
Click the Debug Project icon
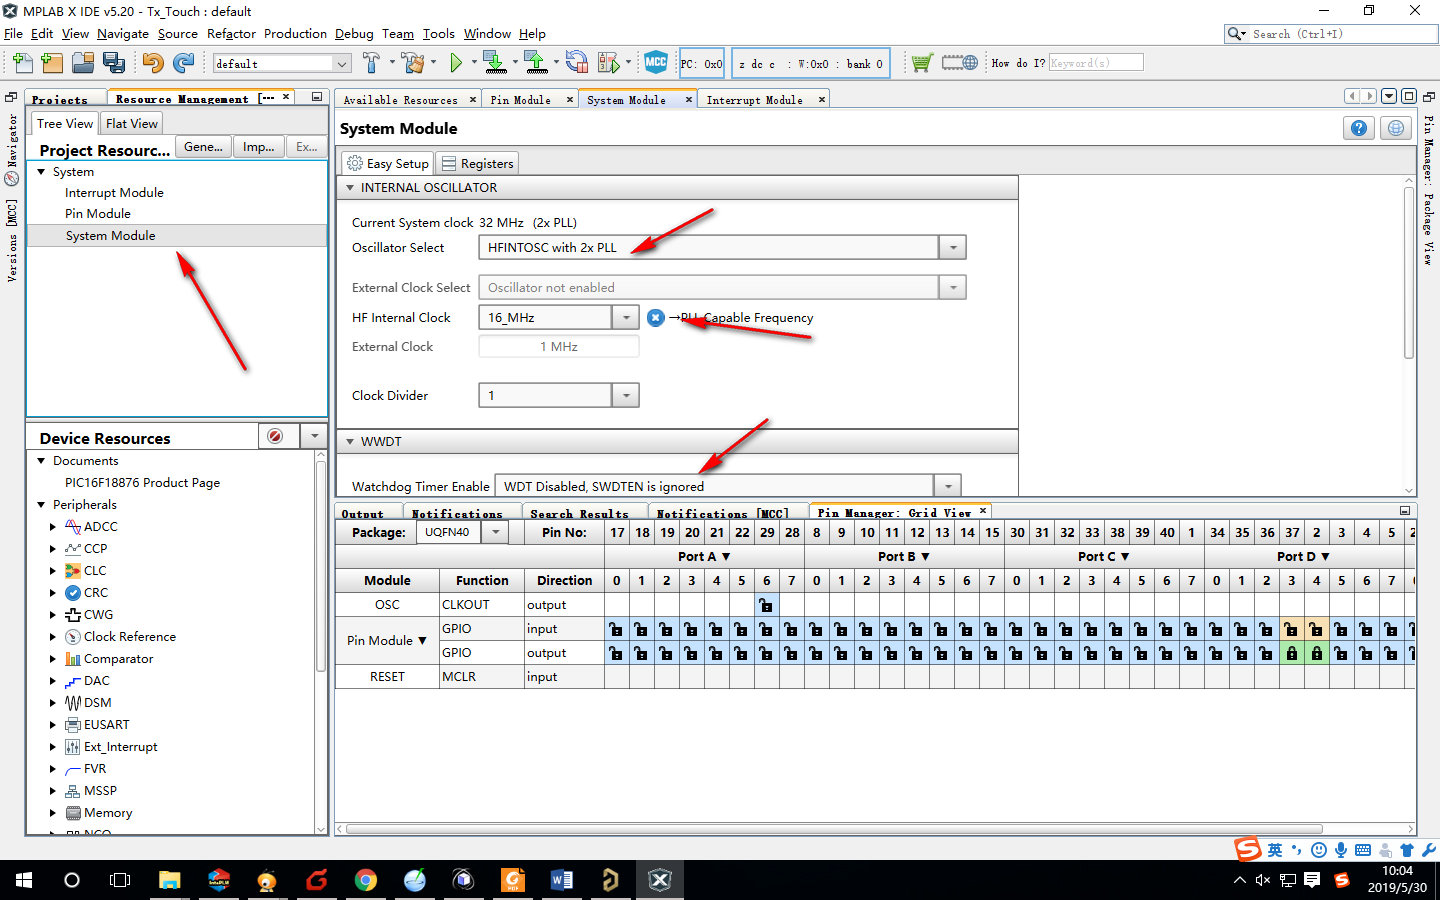click(608, 63)
